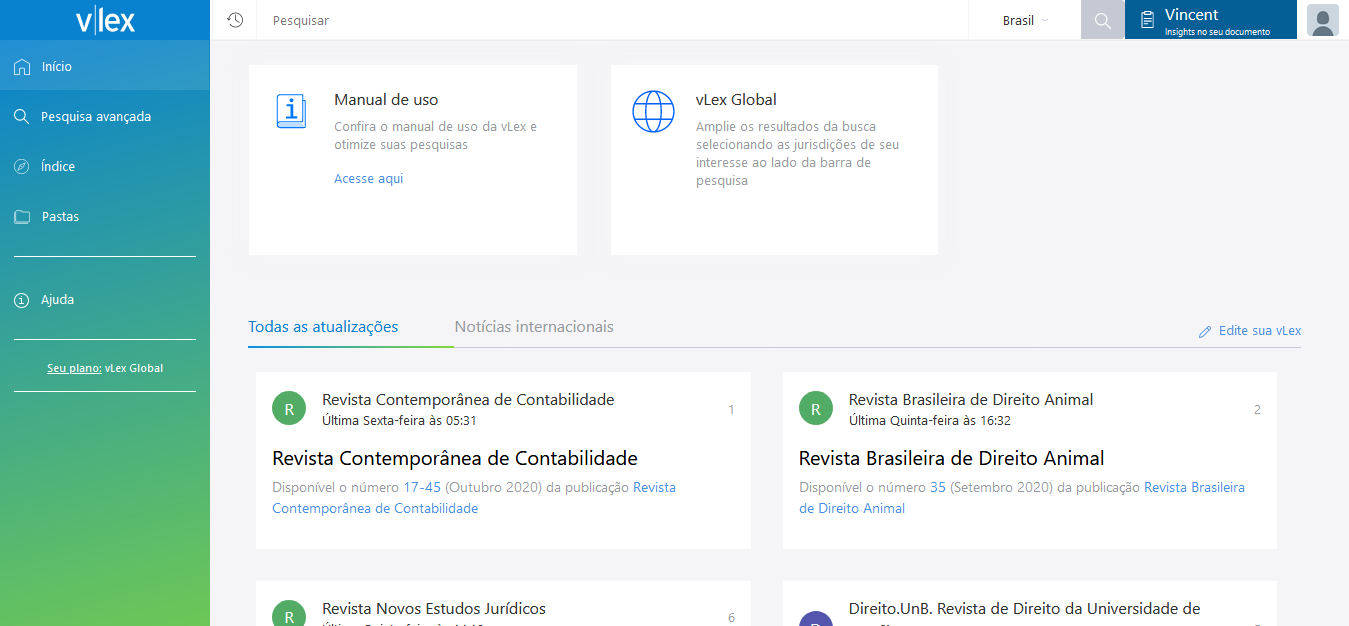Open Vincent insights button
This screenshot has width=1349, height=626.
1211,20
